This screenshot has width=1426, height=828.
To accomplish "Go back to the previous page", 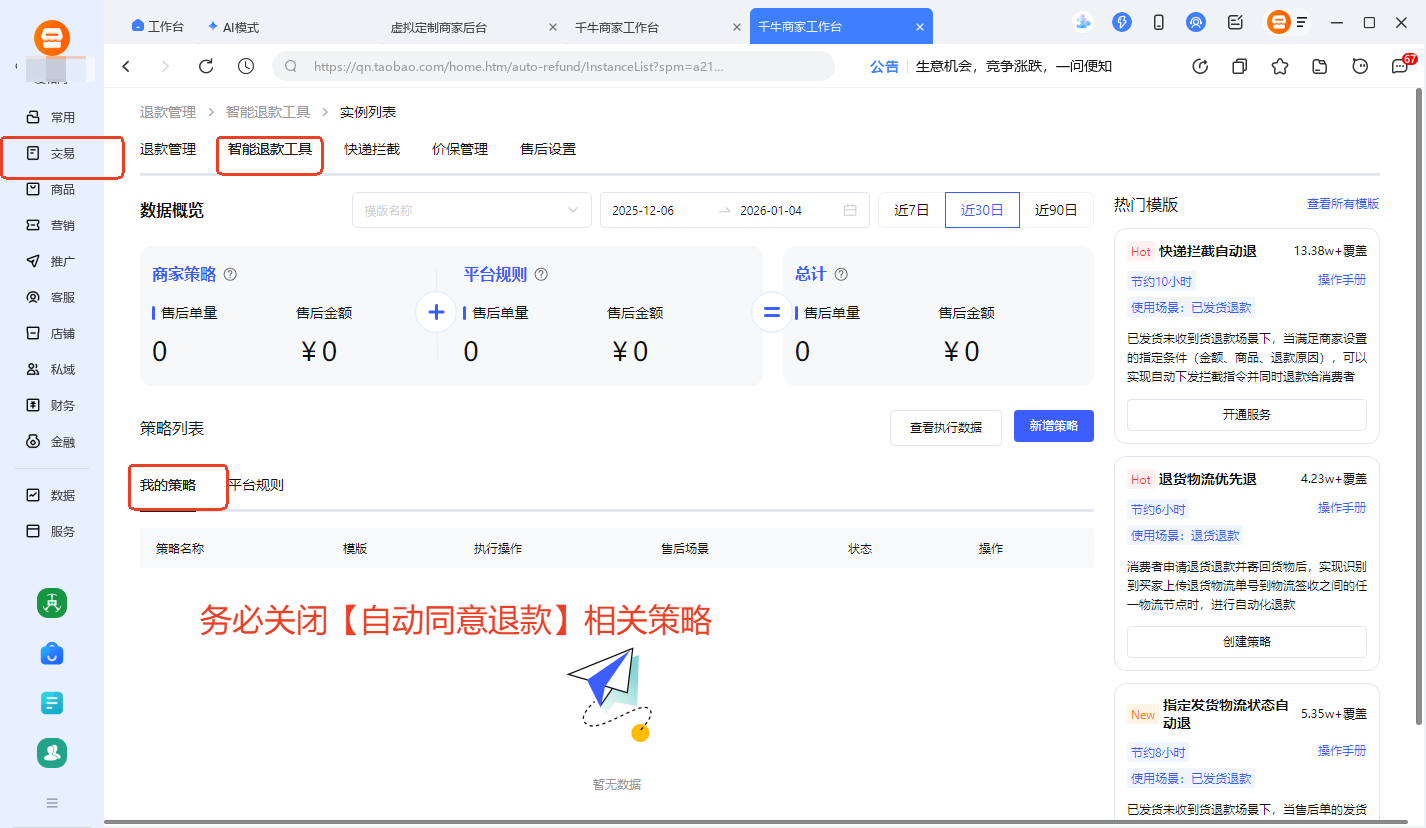I will click(126, 66).
